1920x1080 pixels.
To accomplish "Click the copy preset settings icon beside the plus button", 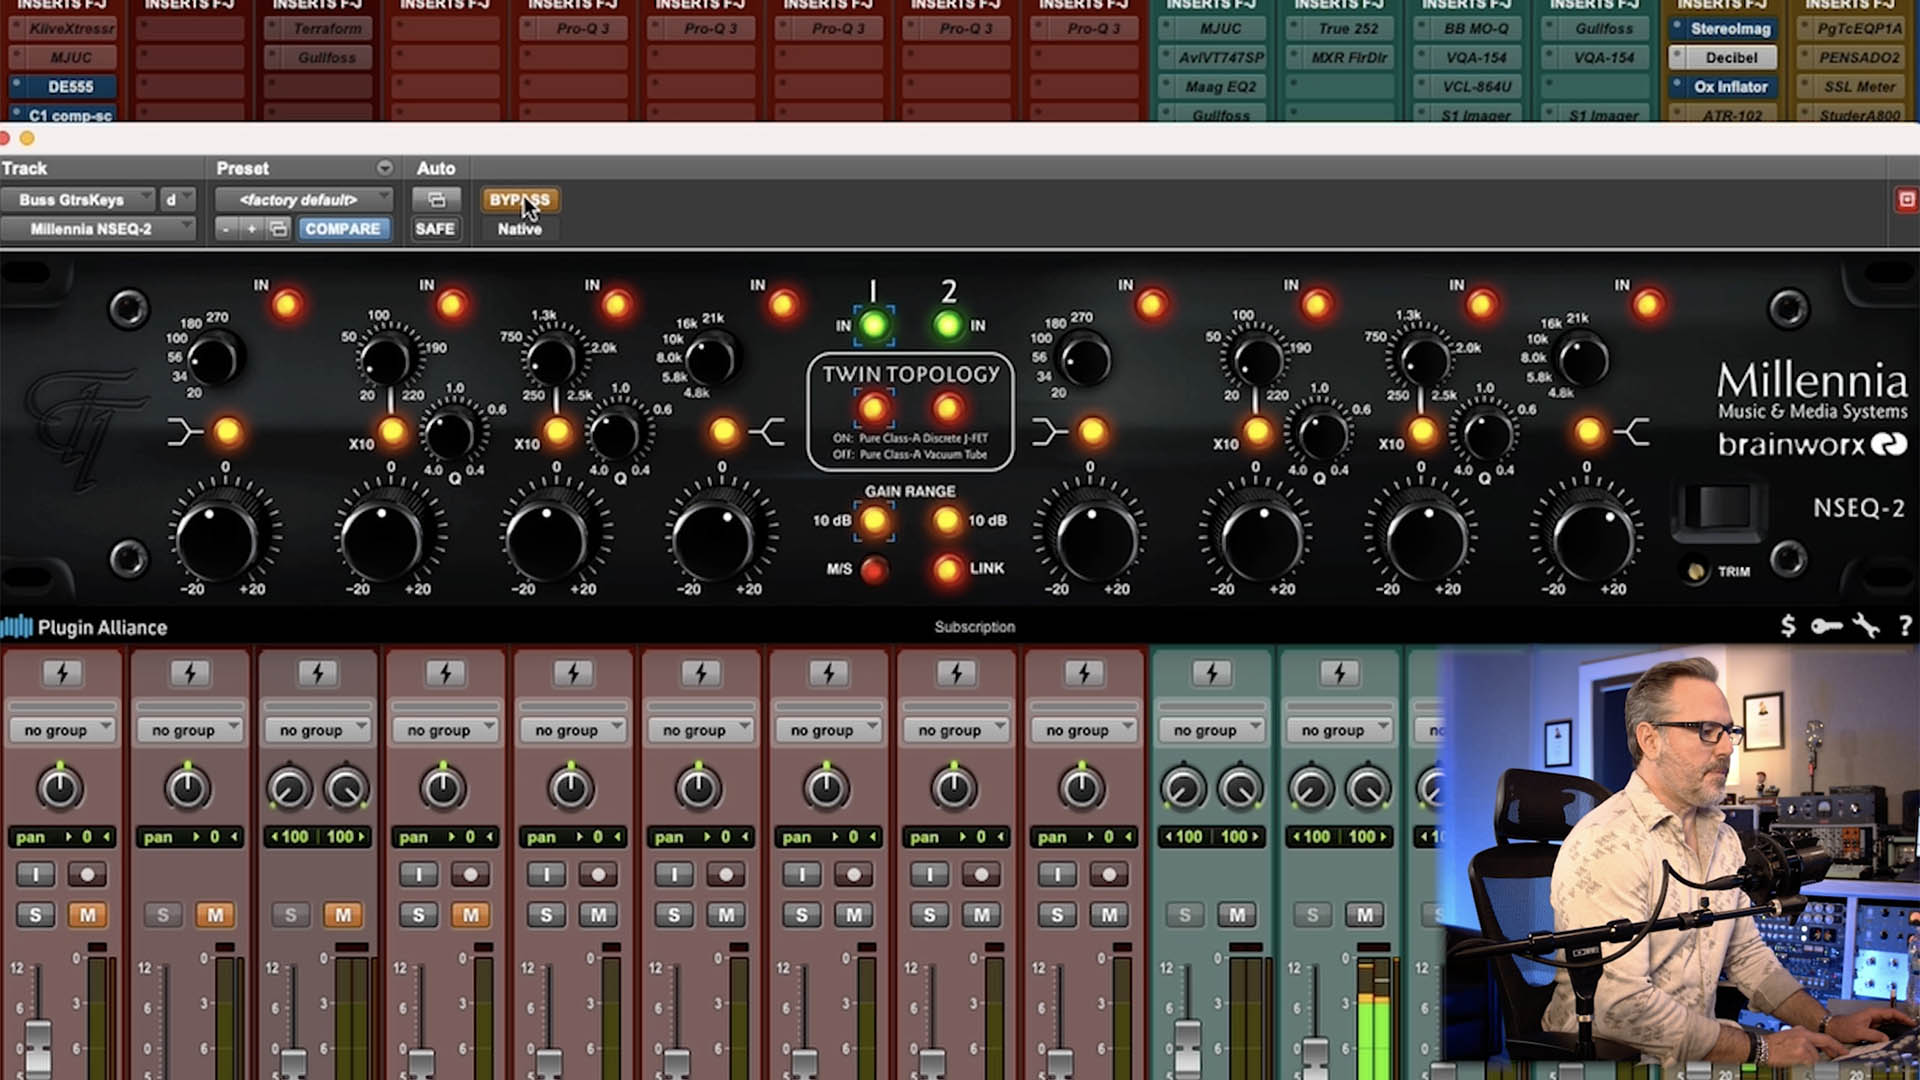I will [278, 229].
